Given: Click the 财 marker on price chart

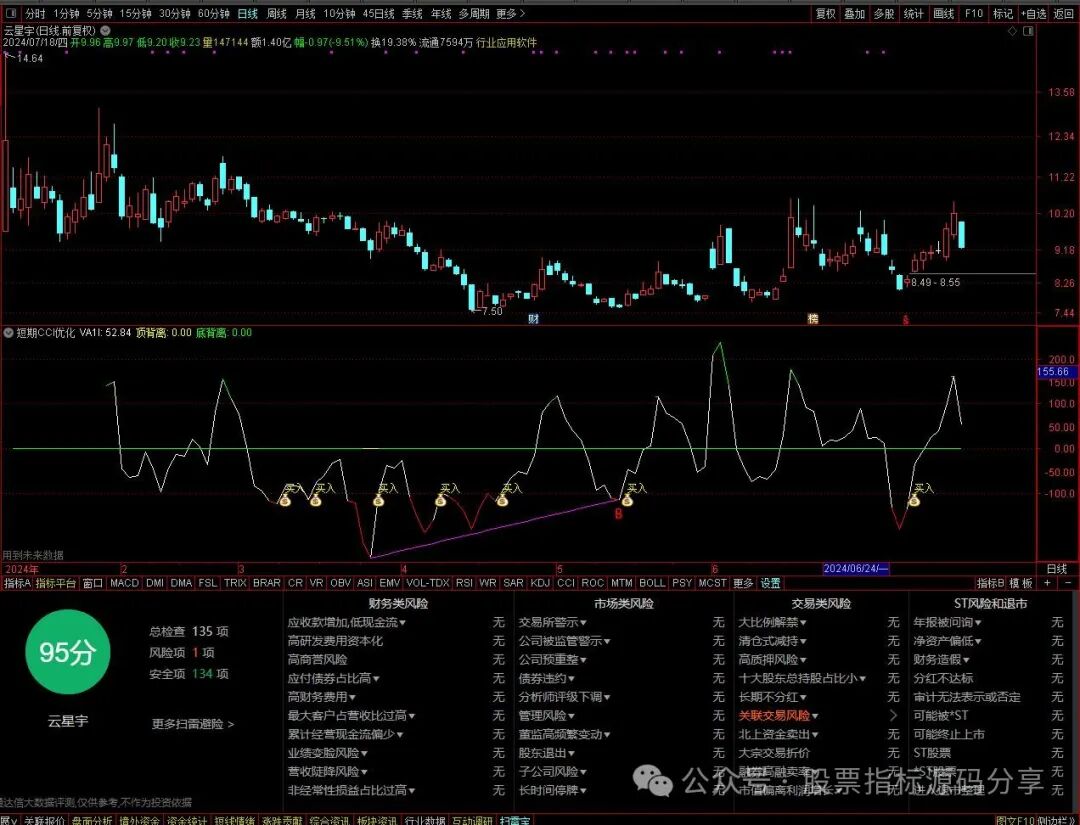Looking at the screenshot, I should coord(533,319).
